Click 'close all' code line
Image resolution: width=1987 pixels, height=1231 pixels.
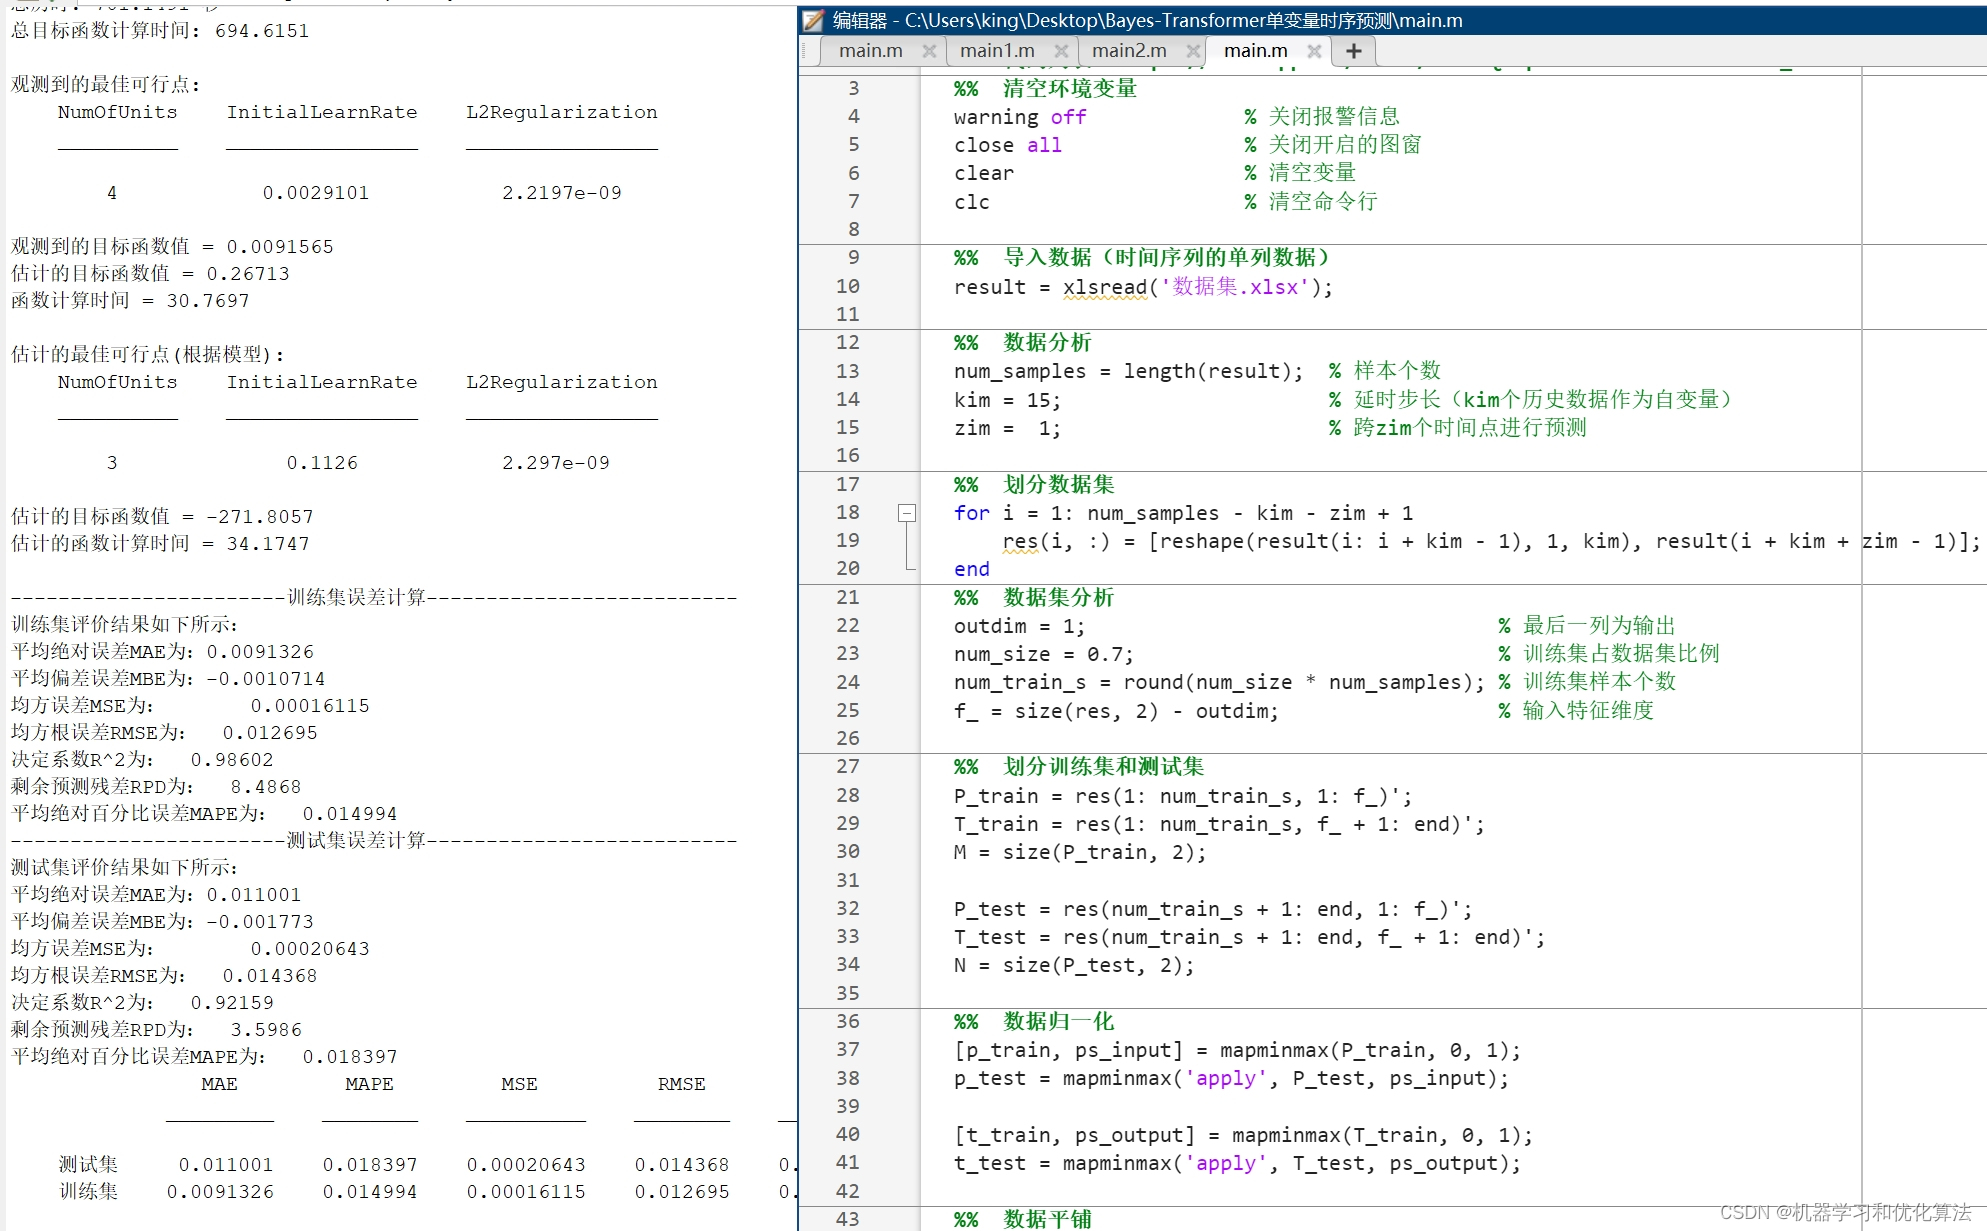1008,146
